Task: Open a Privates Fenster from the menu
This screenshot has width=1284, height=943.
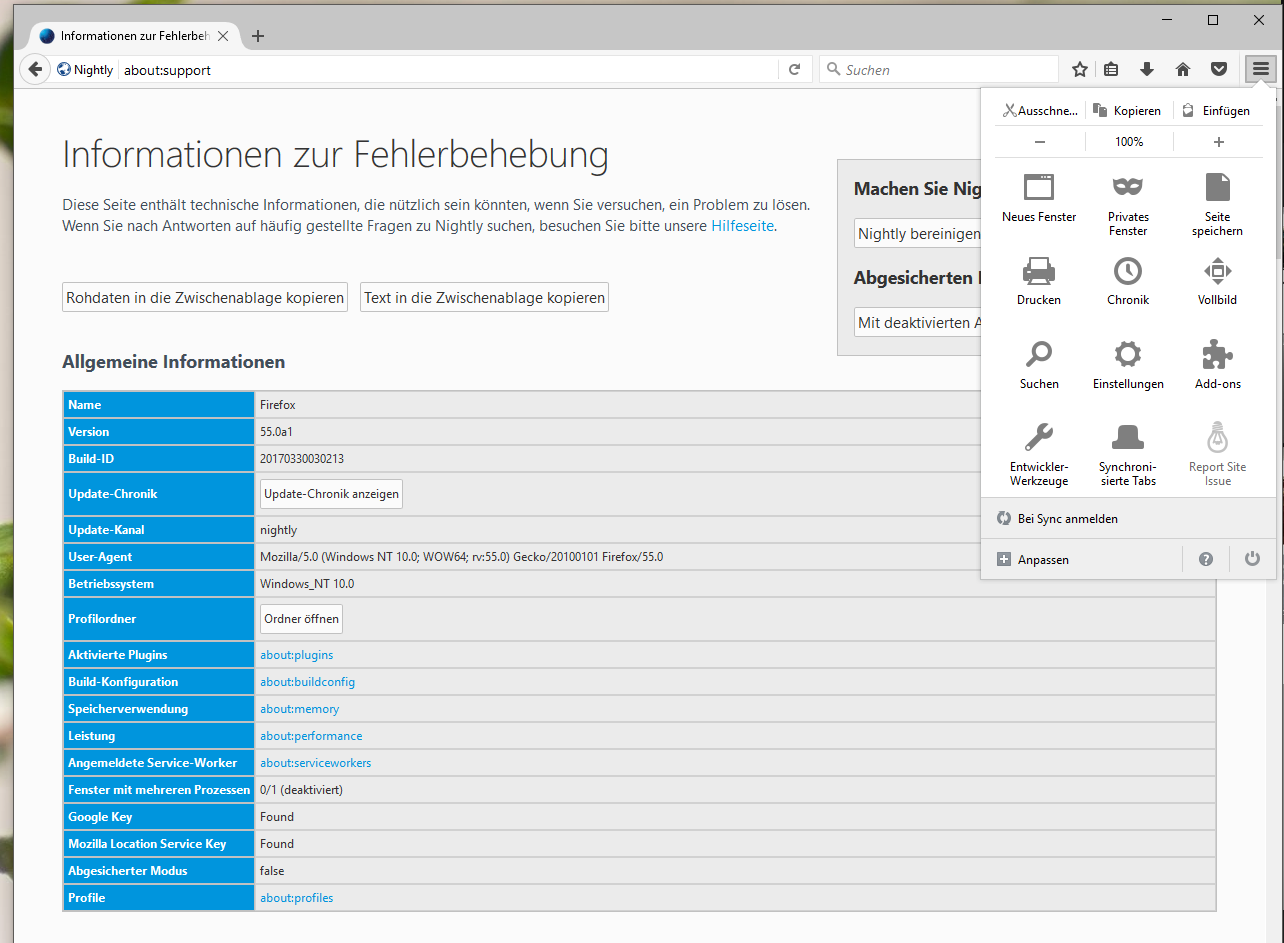Action: (1128, 205)
